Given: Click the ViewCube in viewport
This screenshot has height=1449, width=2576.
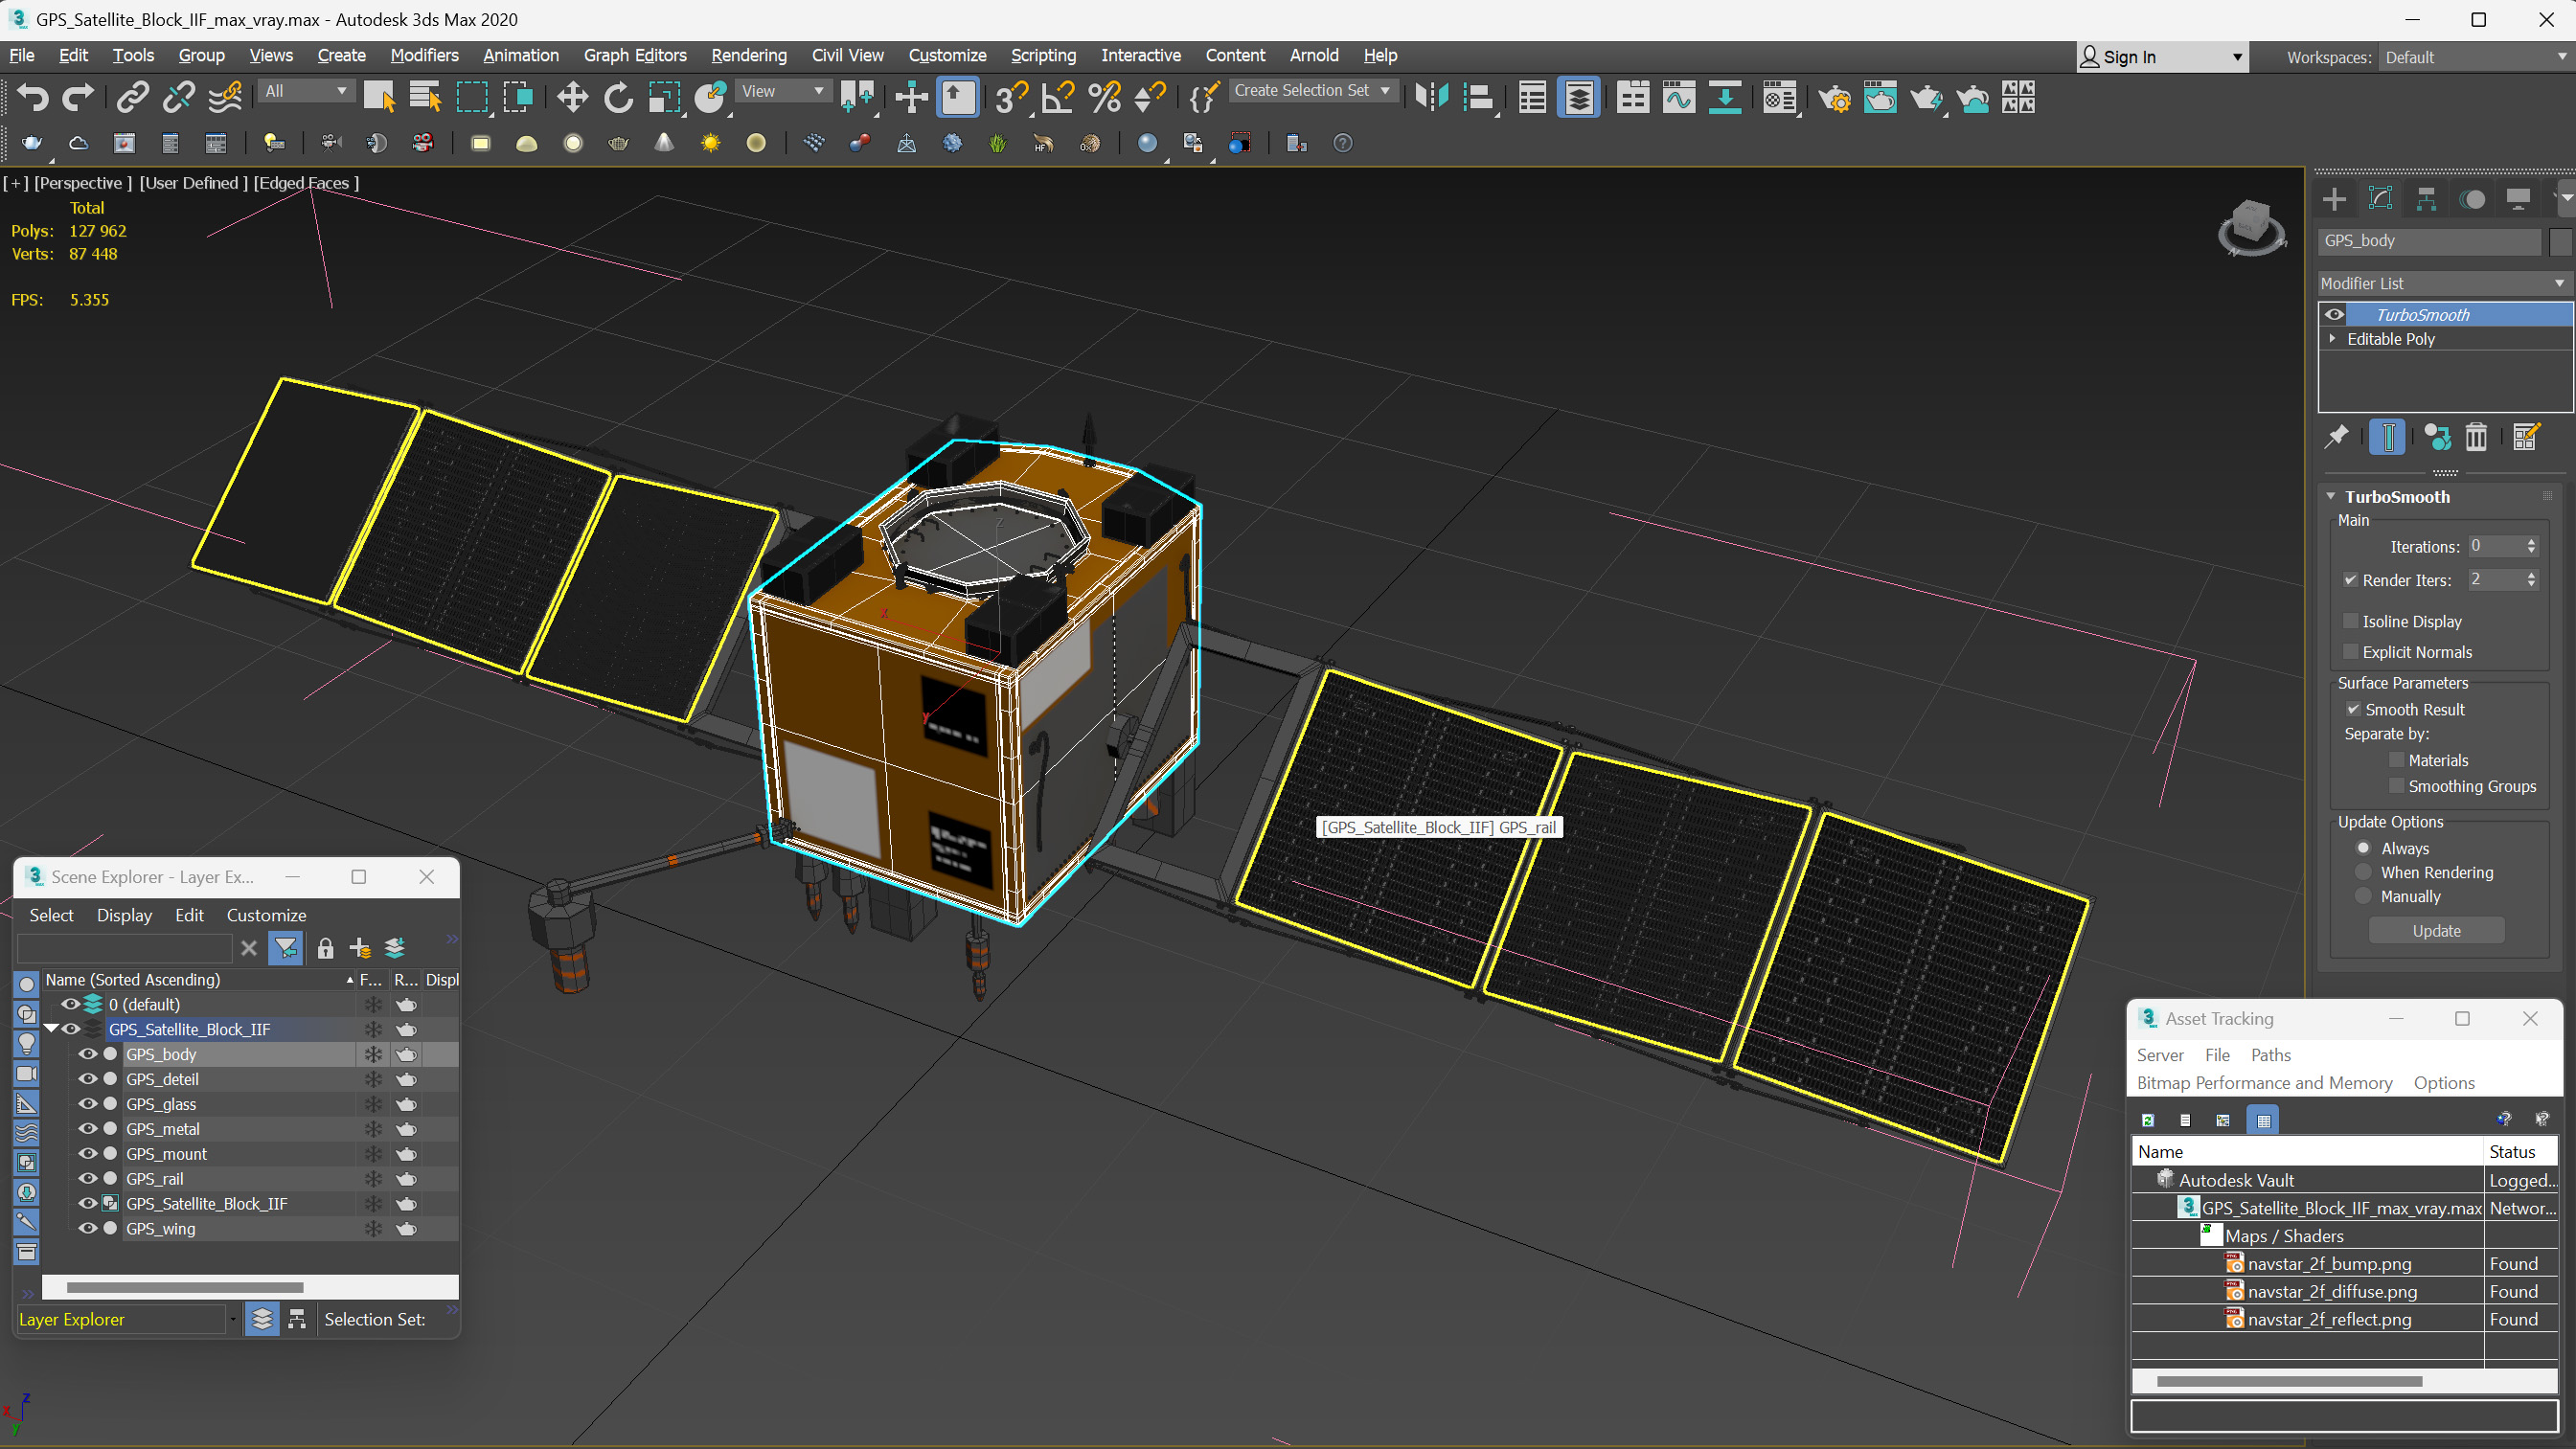Looking at the screenshot, I should tap(2251, 227).
